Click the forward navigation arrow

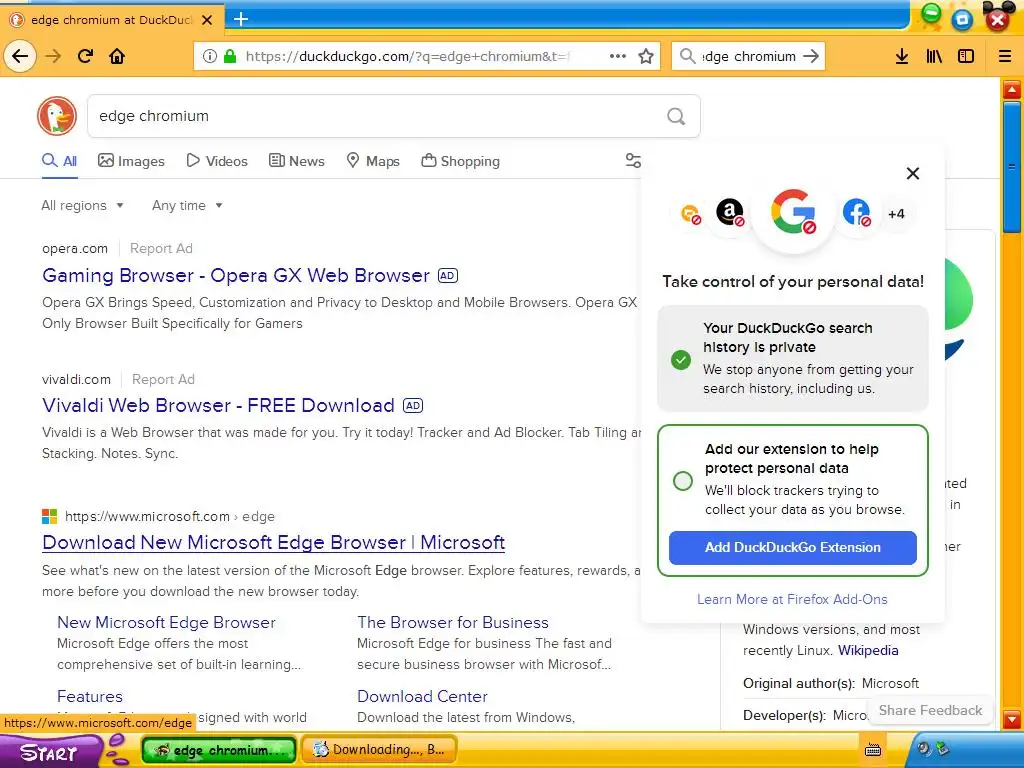(53, 56)
